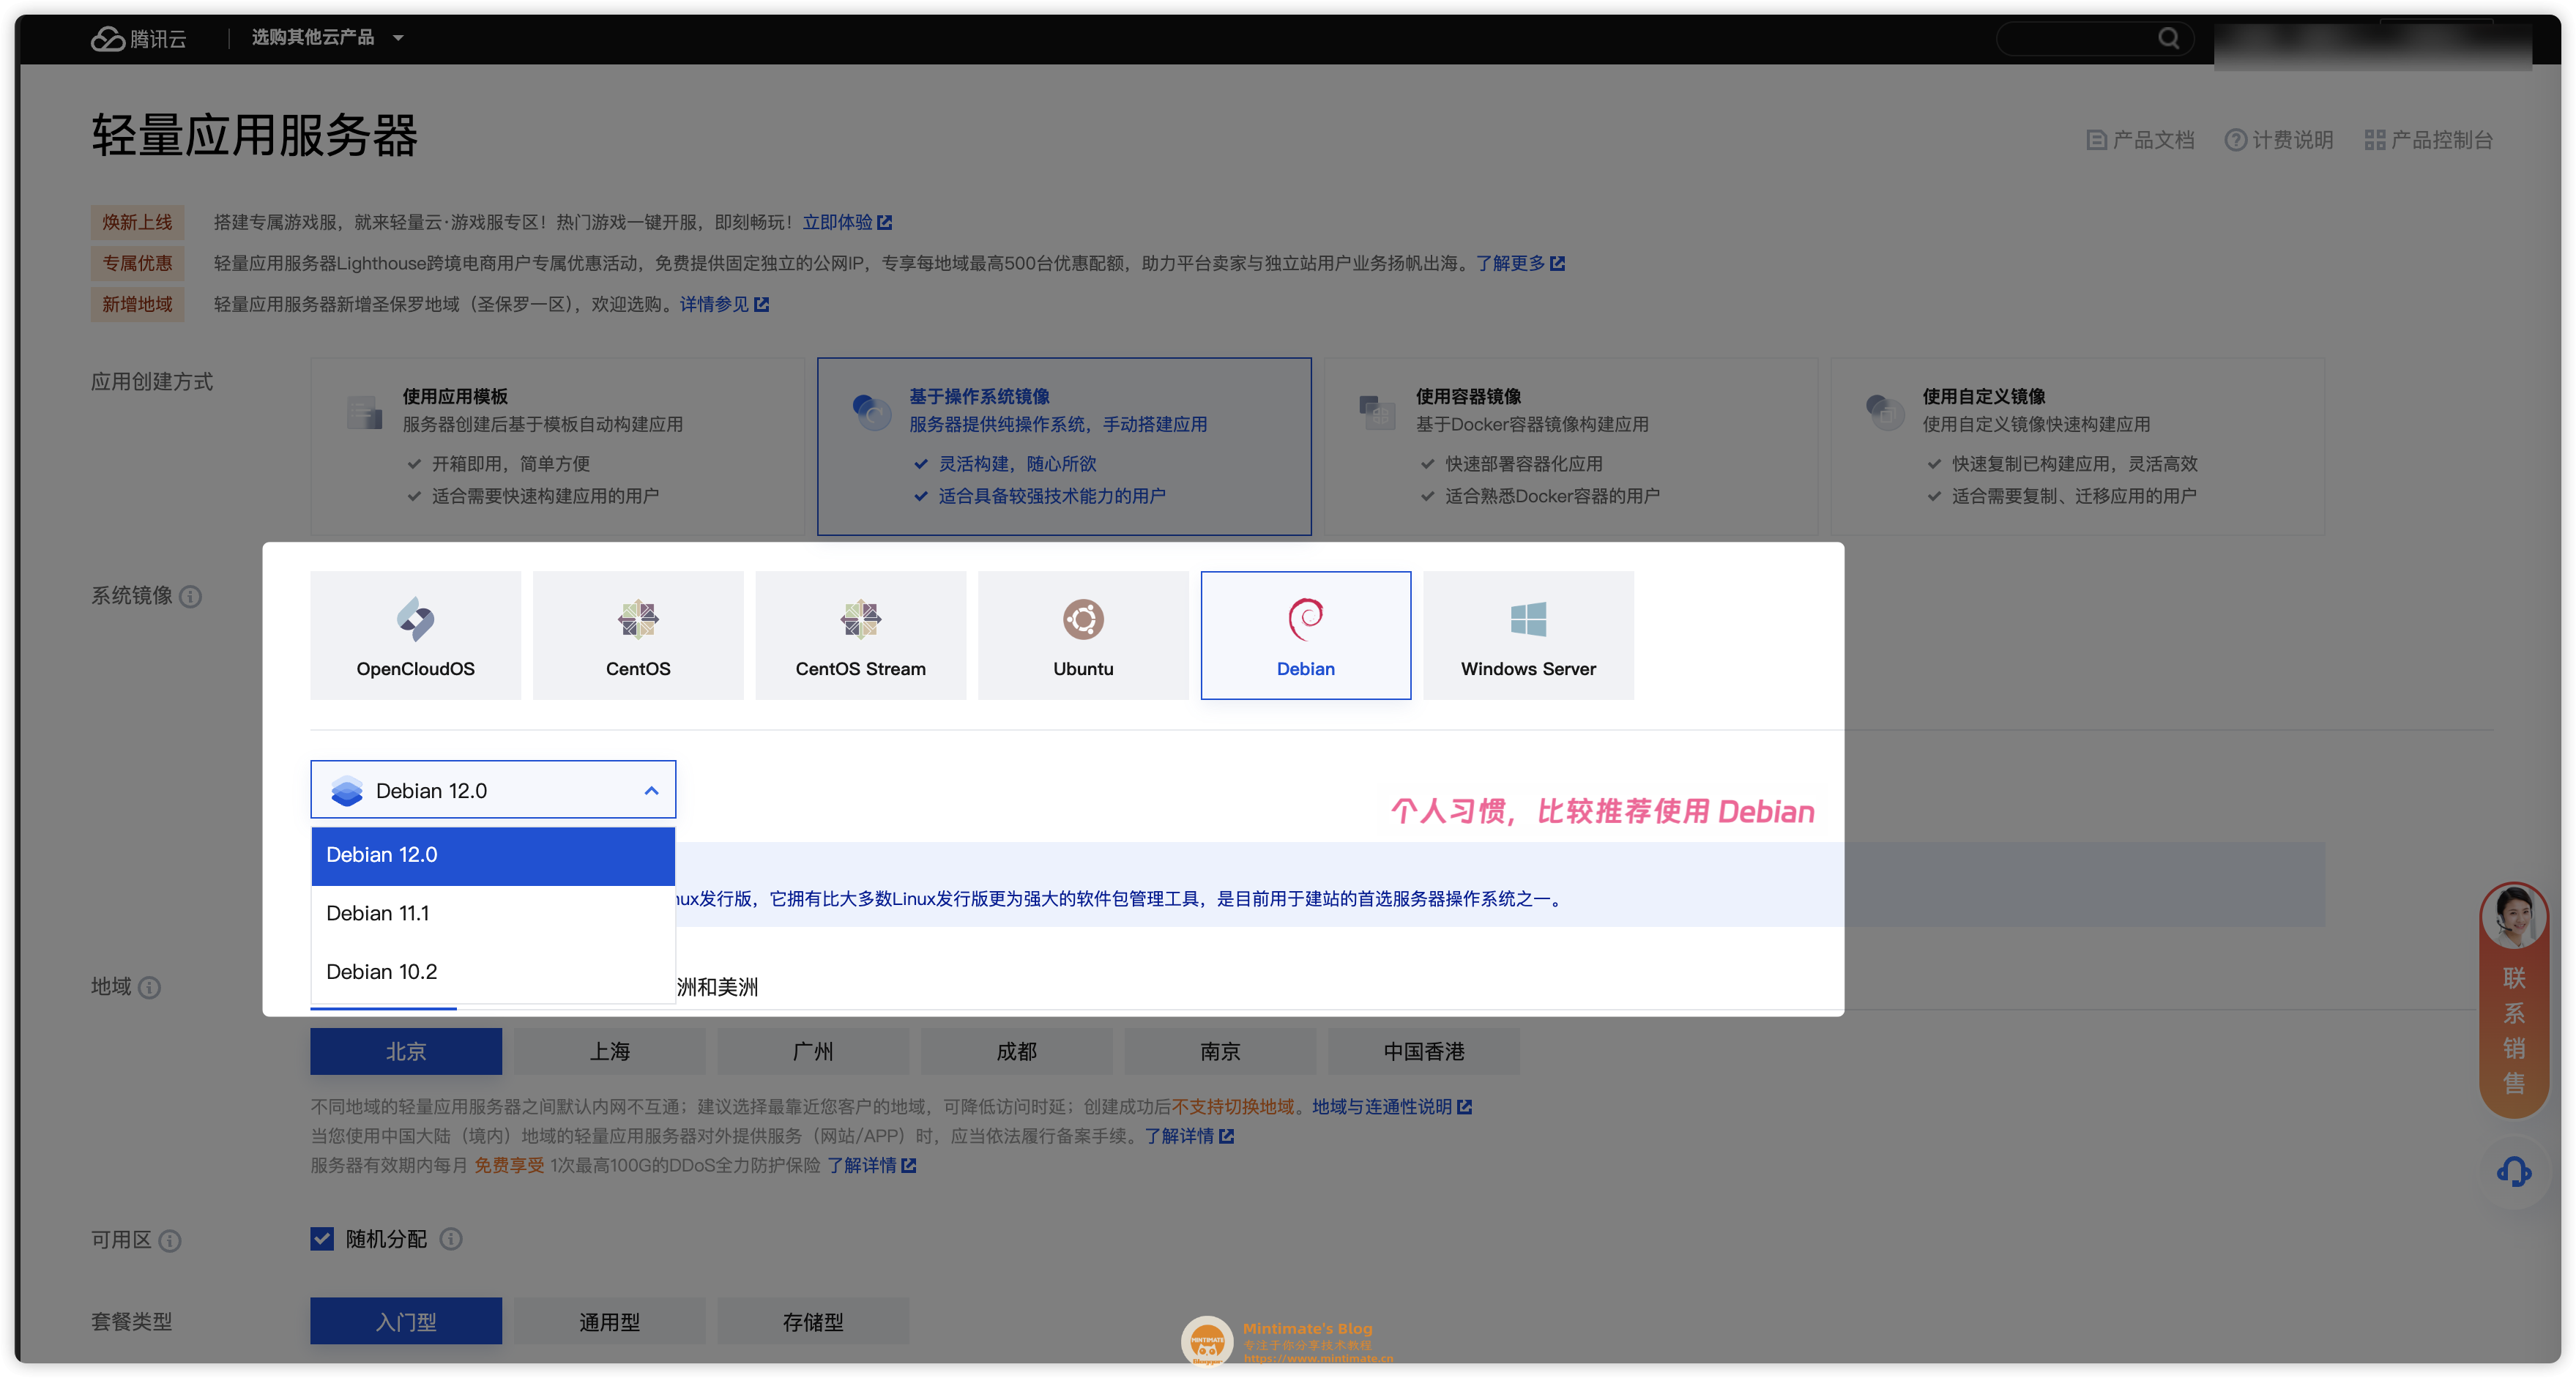2576x1378 pixels.
Task: Click the 专属优惠 tag
Action: click(137, 263)
